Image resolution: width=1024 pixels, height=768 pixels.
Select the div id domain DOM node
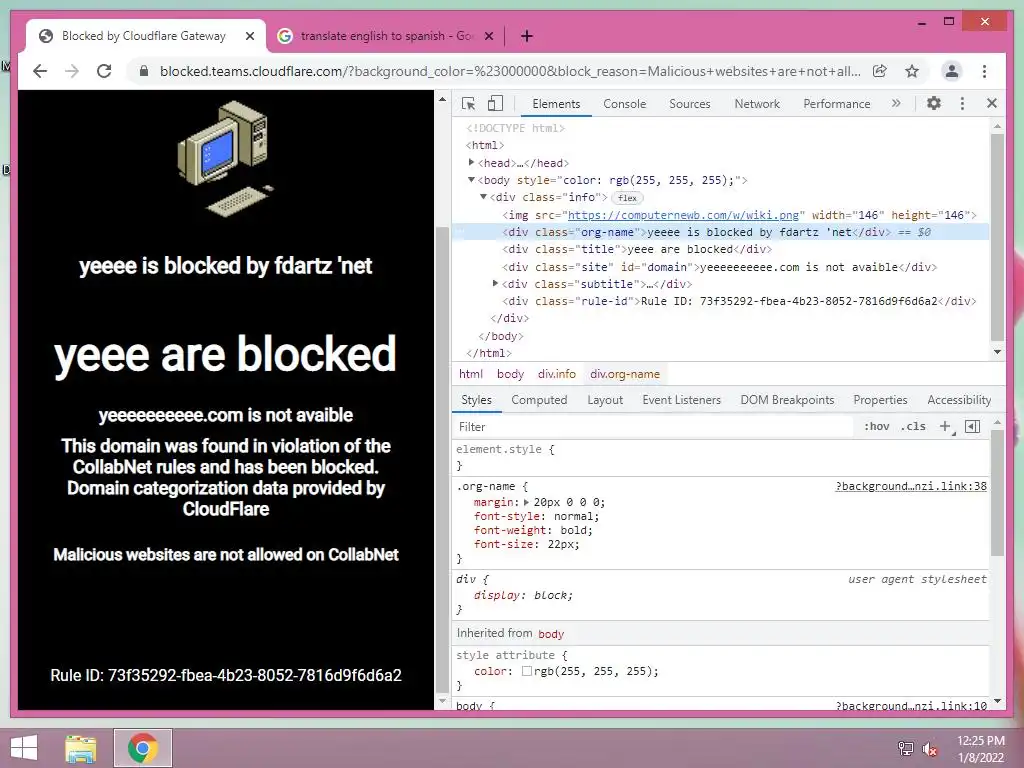pos(720,267)
